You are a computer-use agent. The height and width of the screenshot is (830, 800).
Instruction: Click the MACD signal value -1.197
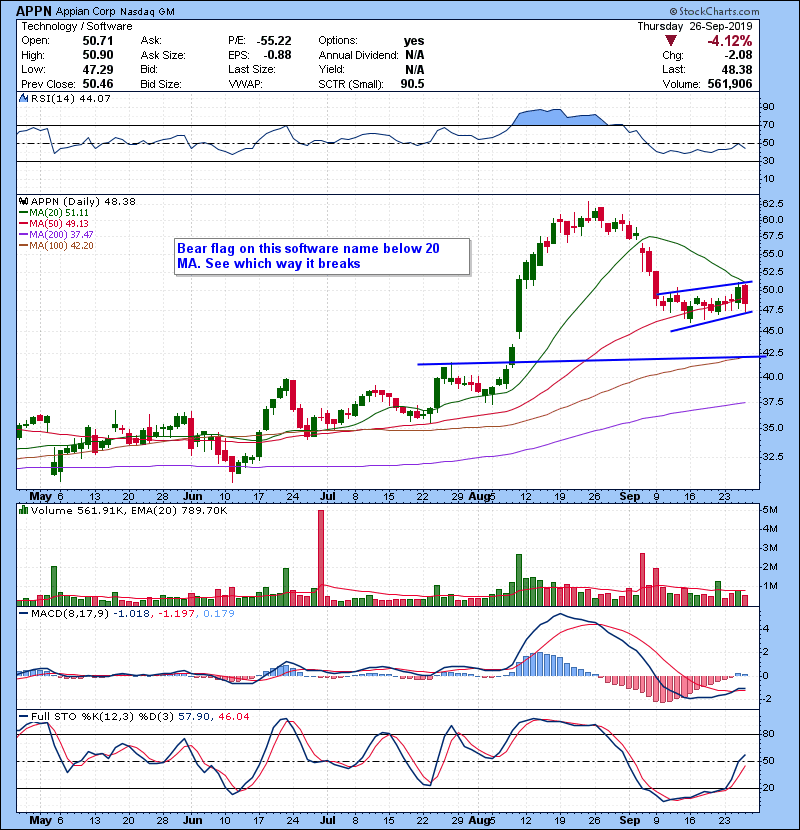click(176, 614)
